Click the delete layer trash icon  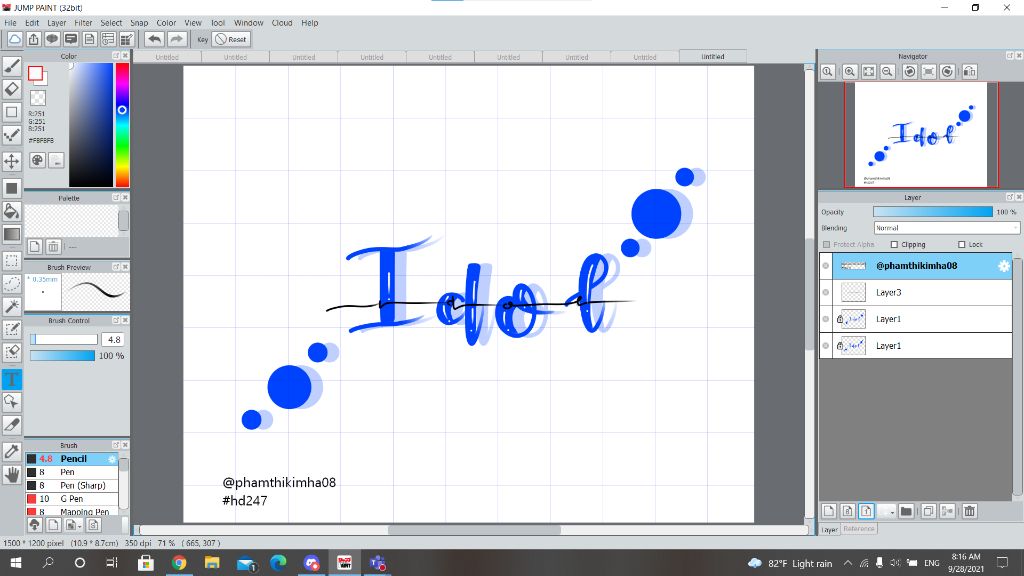pos(969,511)
